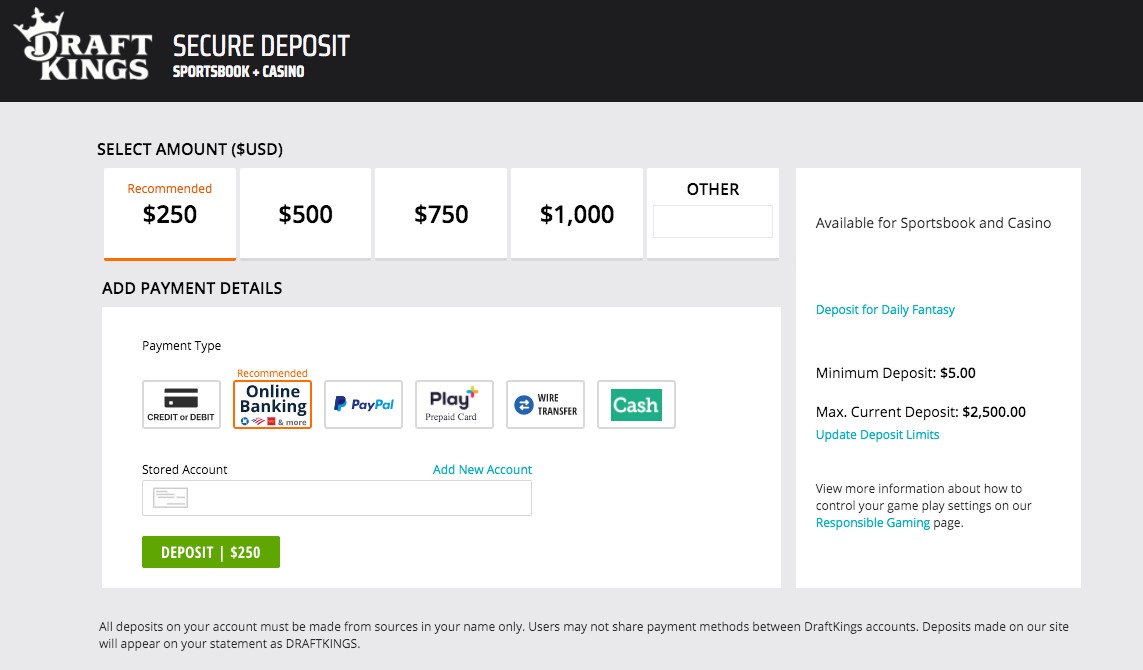Image resolution: width=1143 pixels, height=670 pixels.
Task: Click the SELECT AMOUNT ($USD) heading
Action: (x=190, y=149)
